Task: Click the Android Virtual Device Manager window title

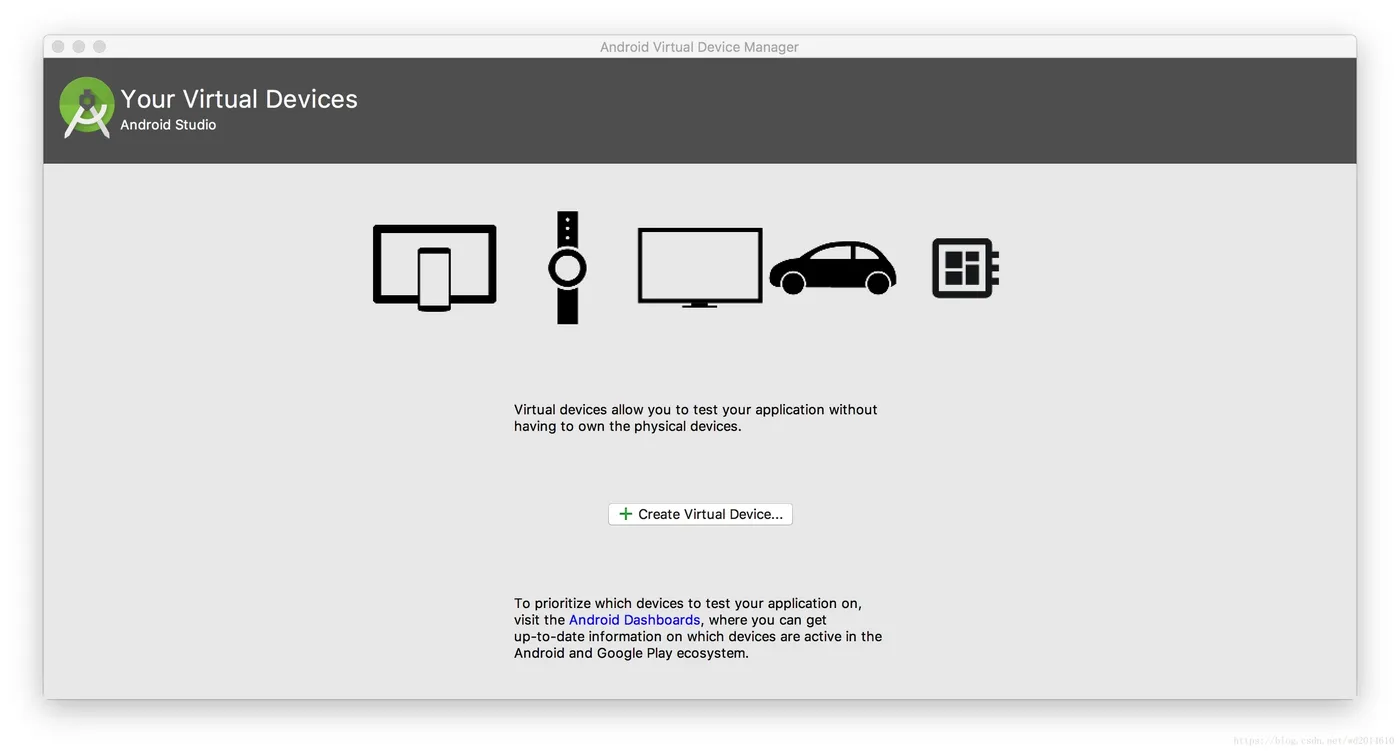Action: pos(699,47)
